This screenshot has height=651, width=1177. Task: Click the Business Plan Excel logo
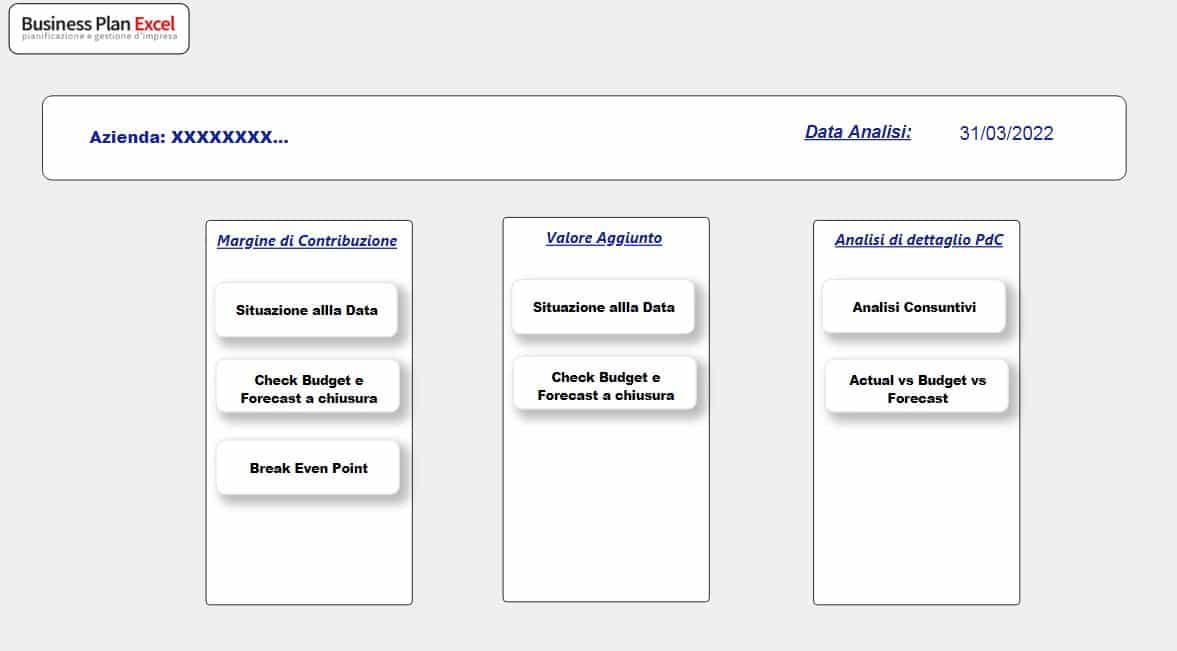pyautogui.click(x=98, y=28)
